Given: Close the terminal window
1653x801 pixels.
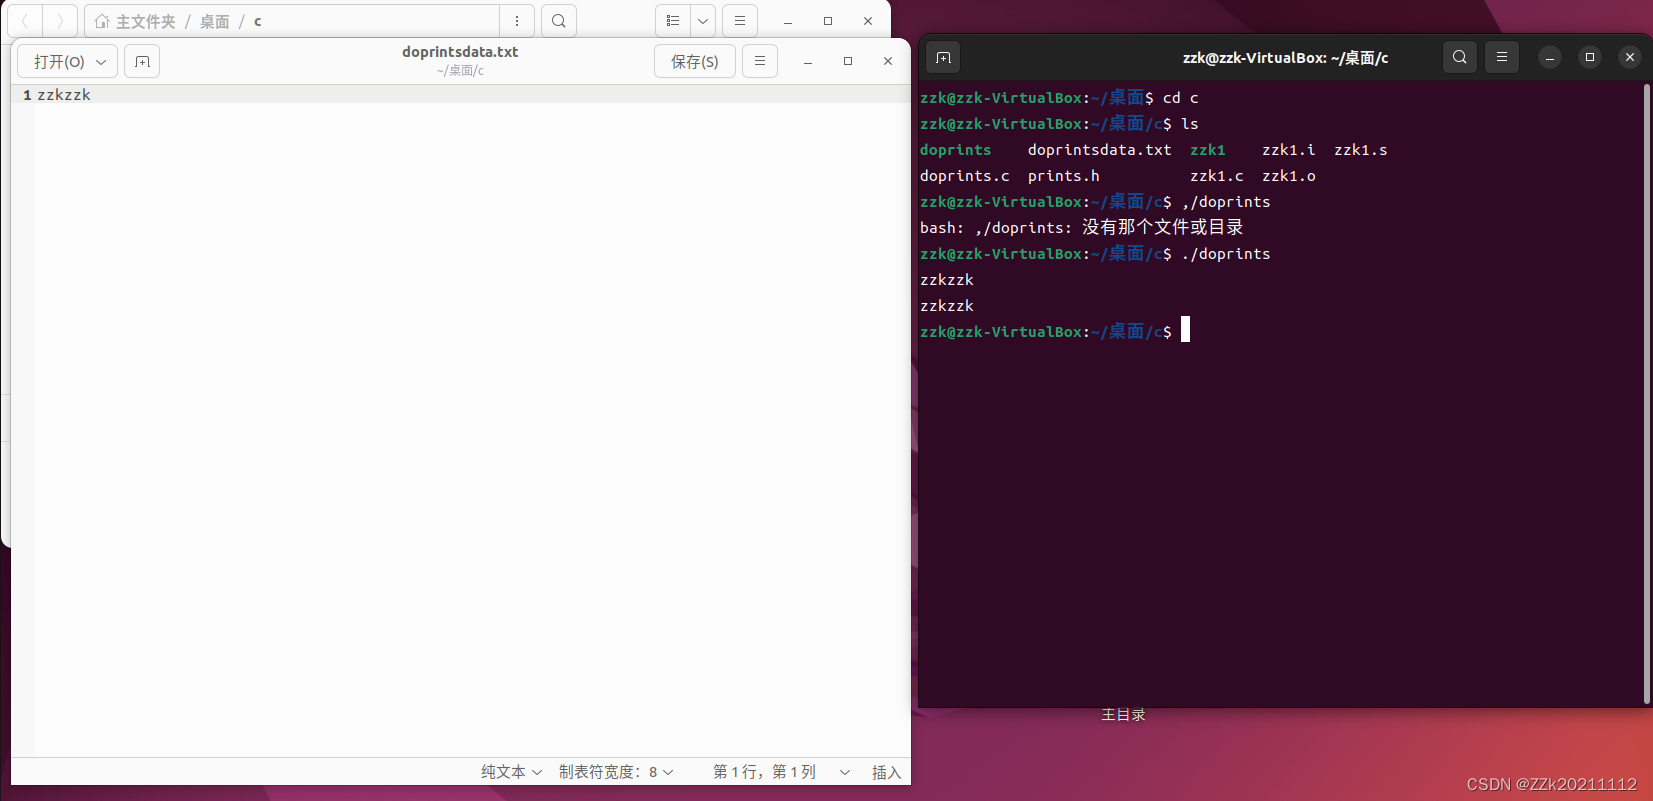Looking at the screenshot, I should [x=1630, y=58].
